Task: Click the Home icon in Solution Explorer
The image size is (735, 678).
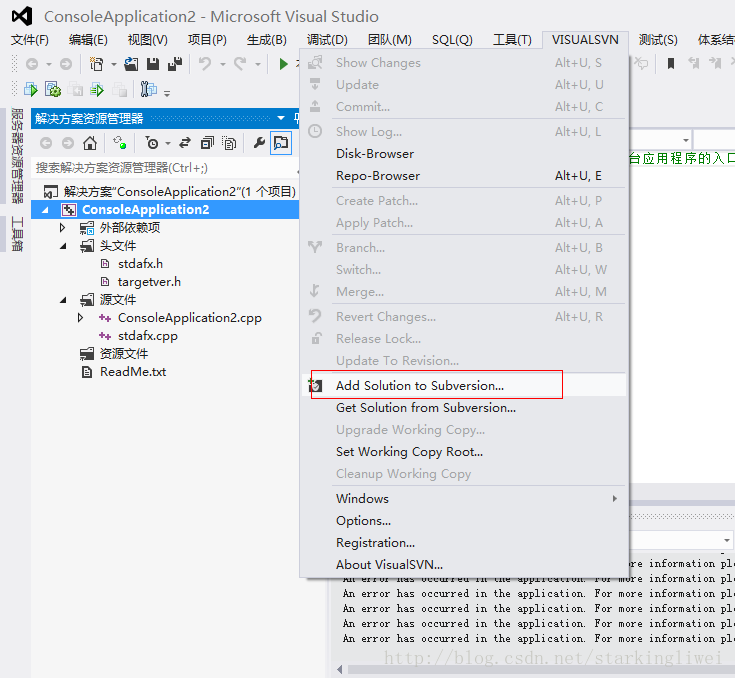Action: pos(90,143)
